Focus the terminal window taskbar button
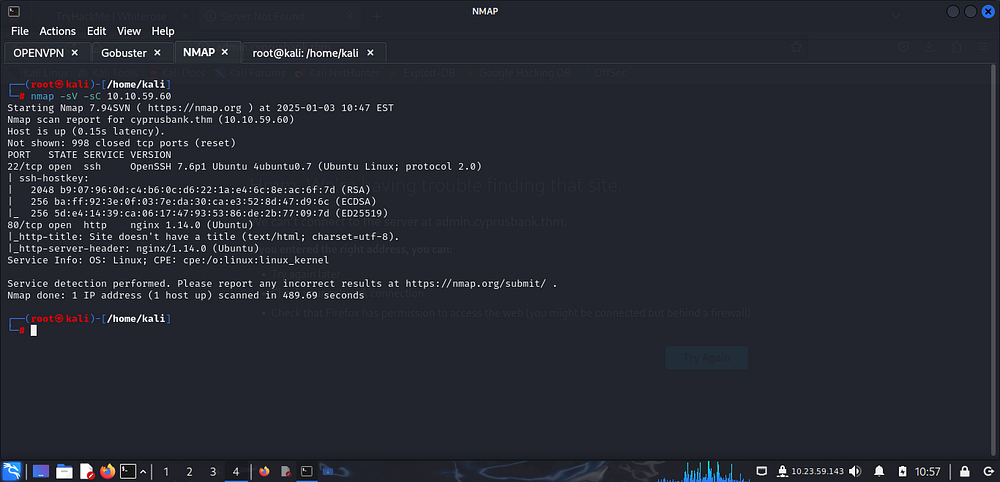Image resolution: width=1000 pixels, height=482 pixels. [307, 471]
